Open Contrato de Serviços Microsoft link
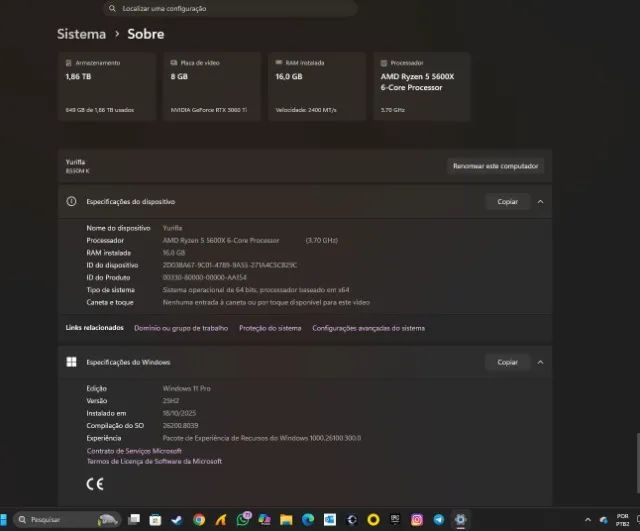 134,451
